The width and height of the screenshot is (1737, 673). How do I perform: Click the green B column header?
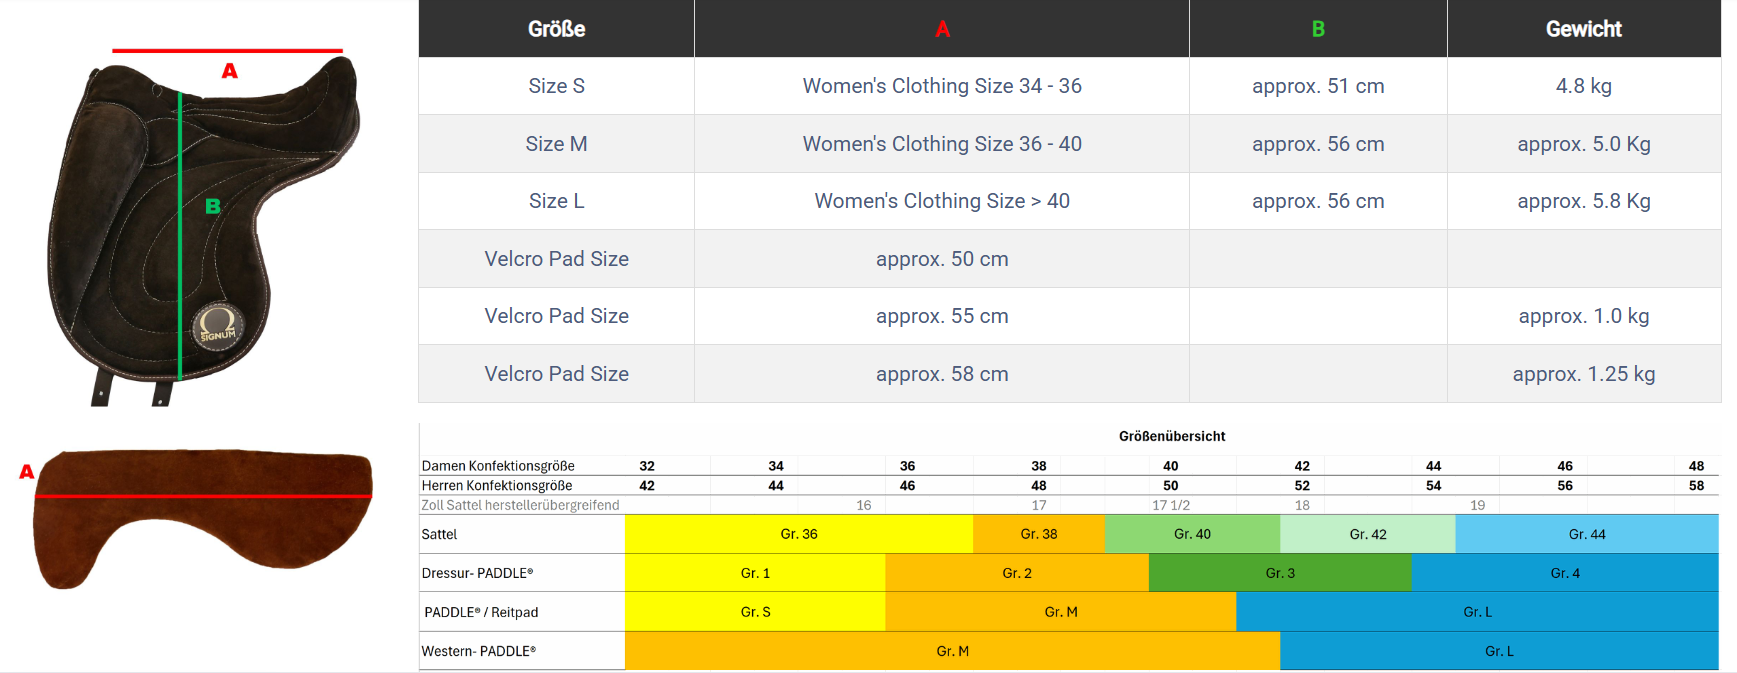pyautogui.click(x=1317, y=29)
